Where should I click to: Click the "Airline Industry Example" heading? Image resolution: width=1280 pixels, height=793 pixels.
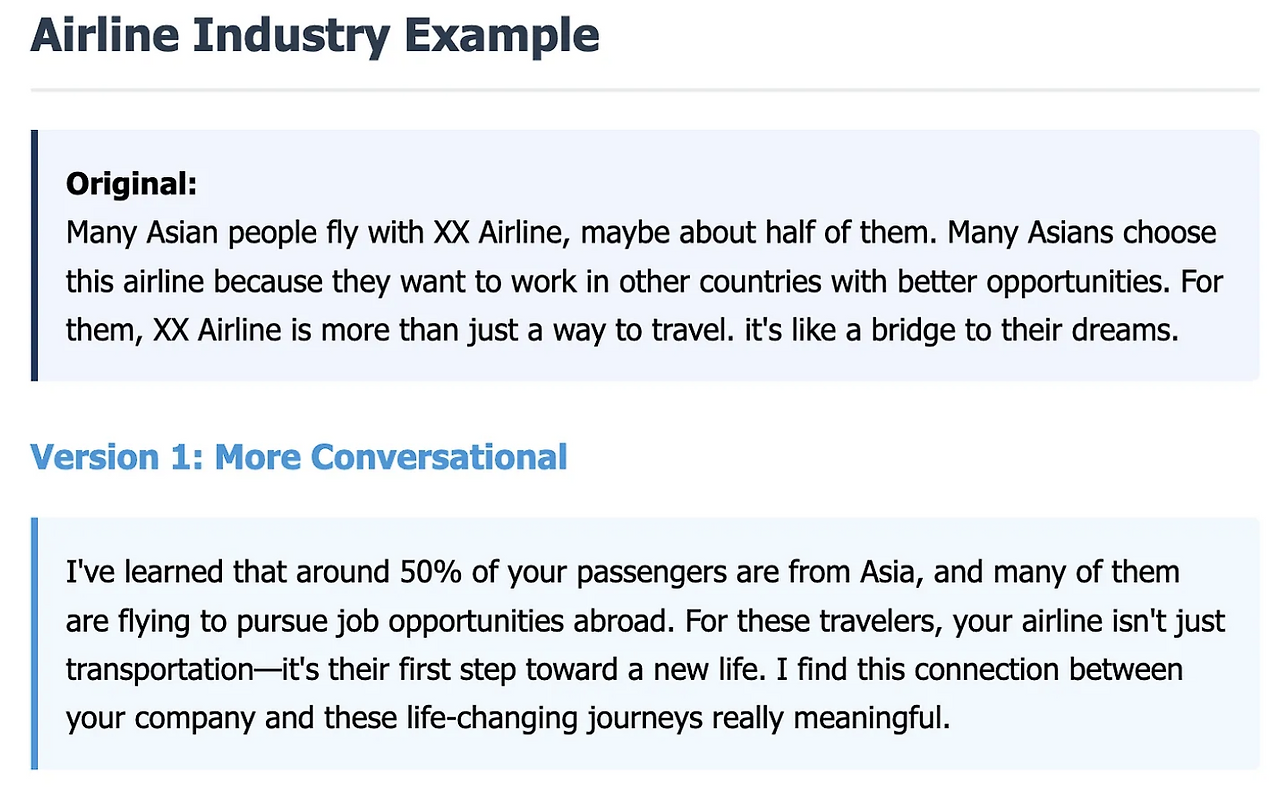(315, 35)
